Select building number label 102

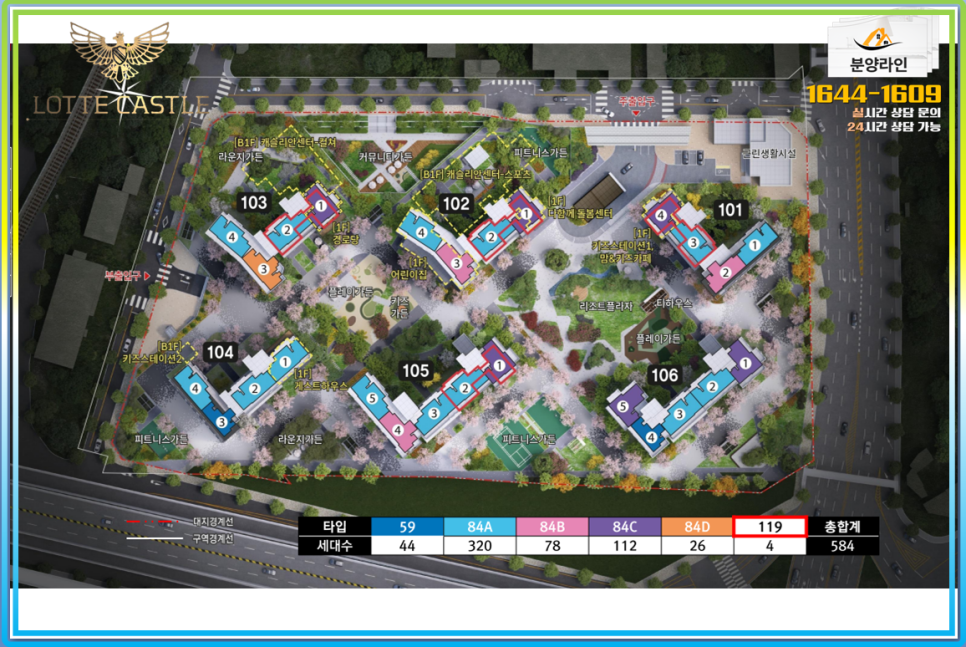coord(456,203)
